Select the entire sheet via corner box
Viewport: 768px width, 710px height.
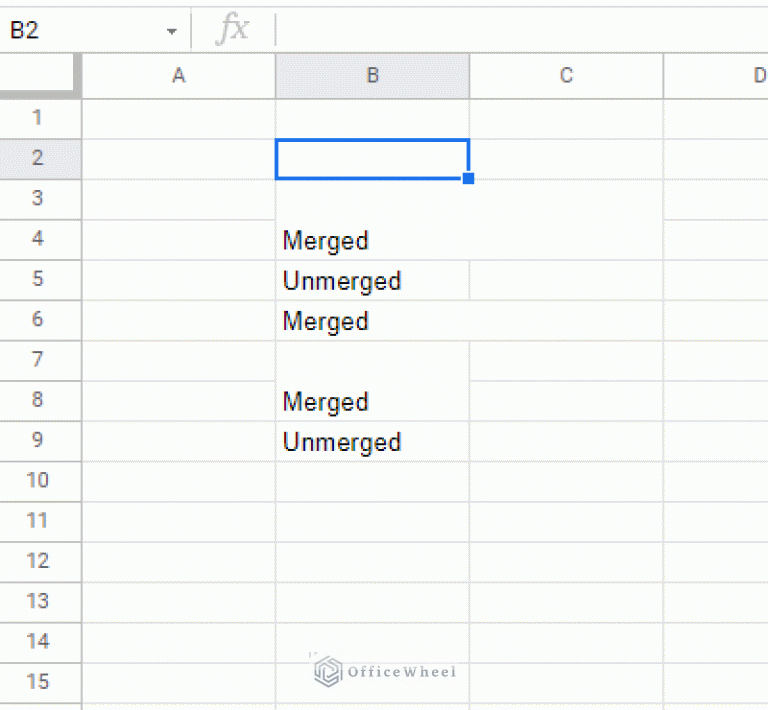(40, 76)
